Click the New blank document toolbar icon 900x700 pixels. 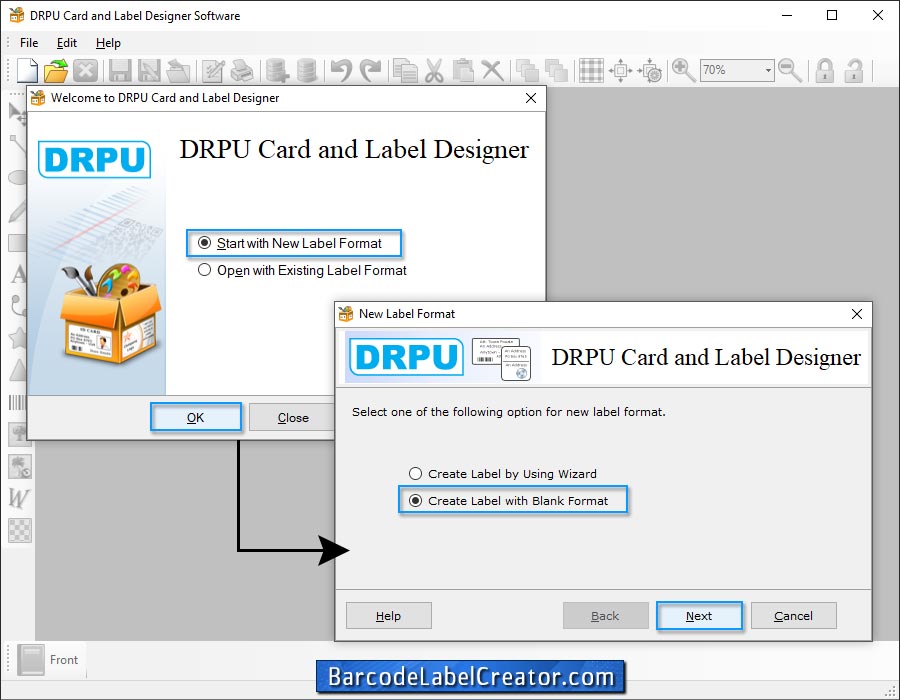click(x=28, y=71)
